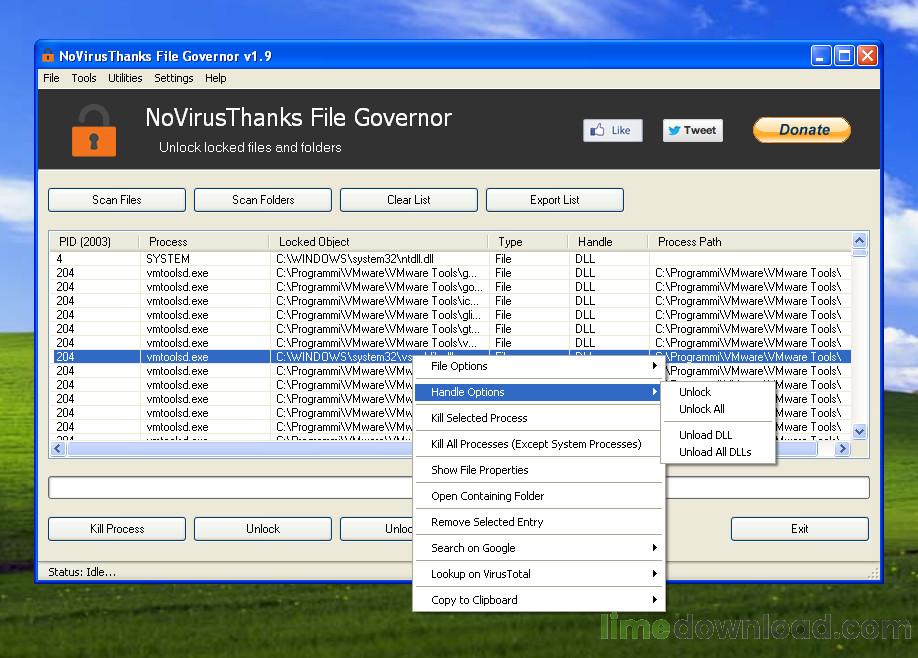Sort by Type column header
The height and width of the screenshot is (658, 918).
528,242
